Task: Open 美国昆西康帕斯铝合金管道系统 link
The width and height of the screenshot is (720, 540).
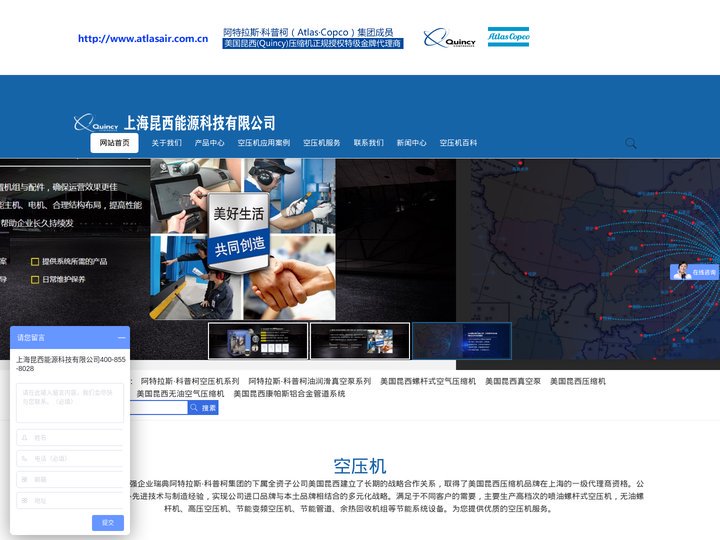Action: (289, 394)
